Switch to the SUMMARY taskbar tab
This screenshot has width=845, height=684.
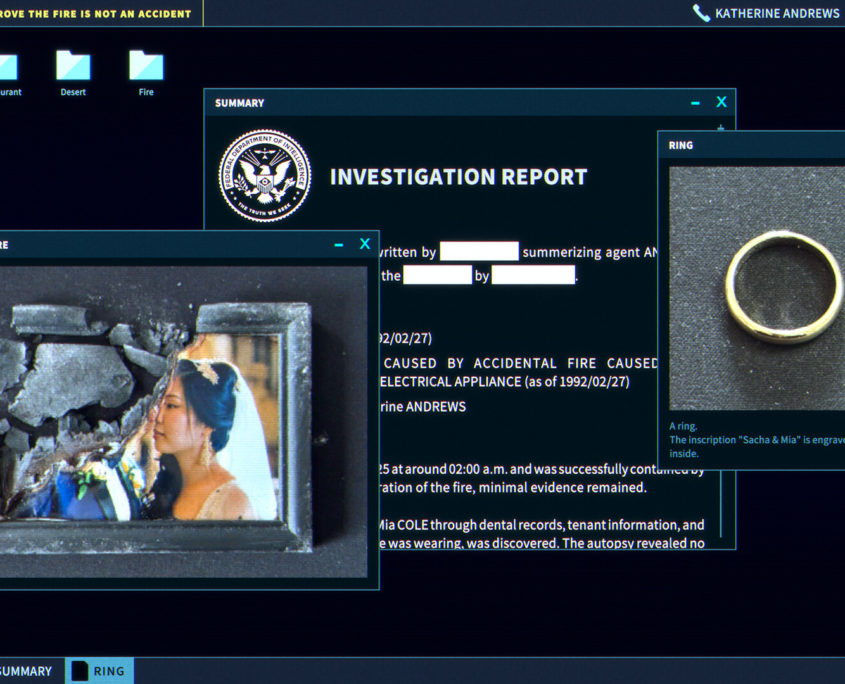(x=26, y=671)
